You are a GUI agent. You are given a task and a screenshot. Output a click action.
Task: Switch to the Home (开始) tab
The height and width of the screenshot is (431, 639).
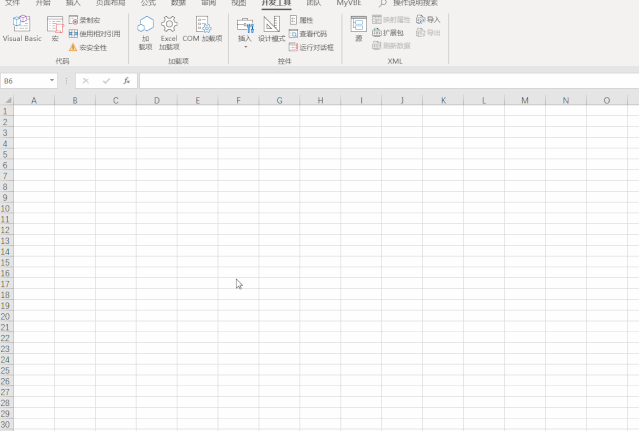point(43,3)
